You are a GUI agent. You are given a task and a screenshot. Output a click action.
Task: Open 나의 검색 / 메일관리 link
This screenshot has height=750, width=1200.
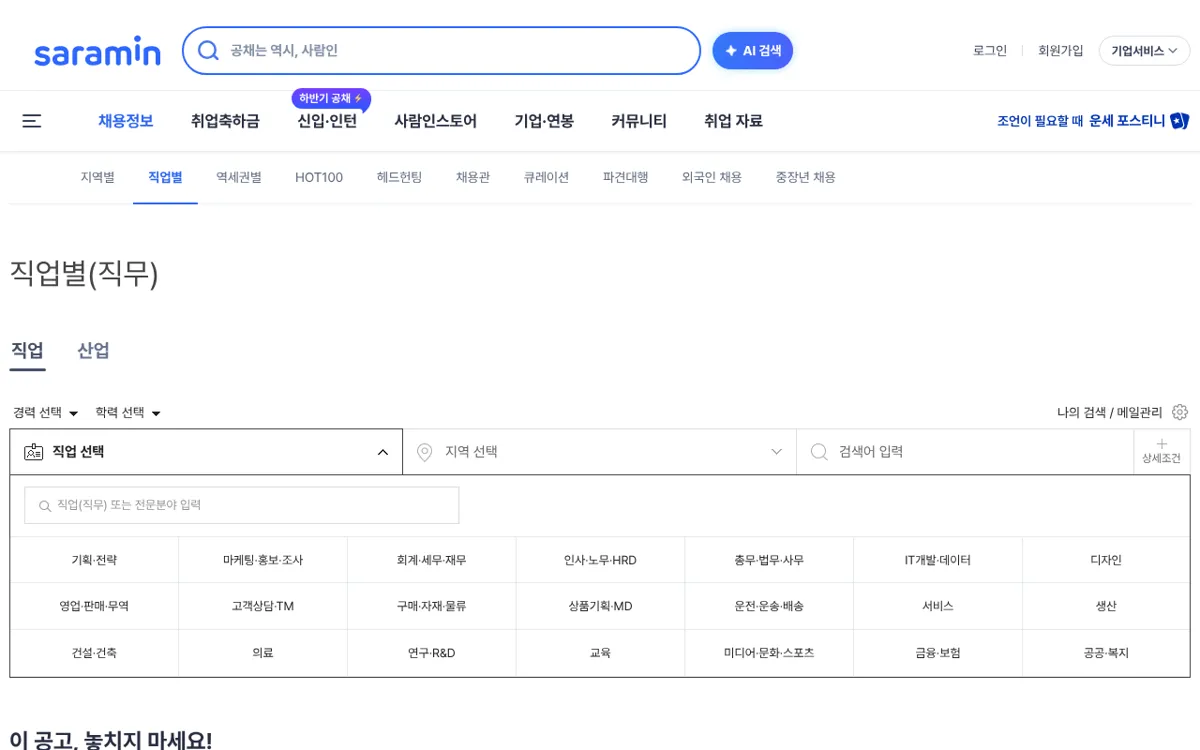[x=1110, y=412]
